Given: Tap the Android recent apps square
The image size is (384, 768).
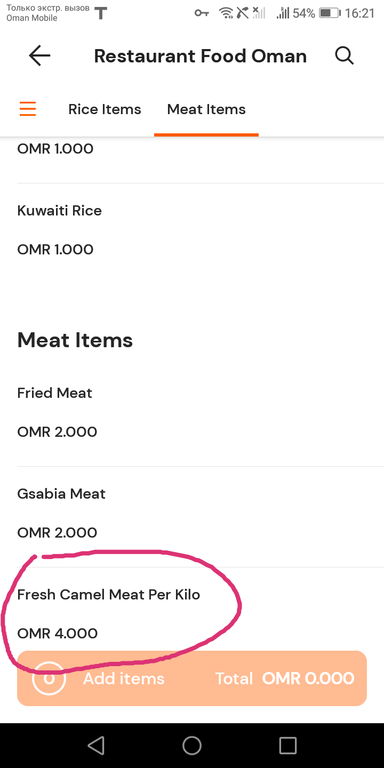Looking at the screenshot, I should pyautogui.click(x=288, y=745).
